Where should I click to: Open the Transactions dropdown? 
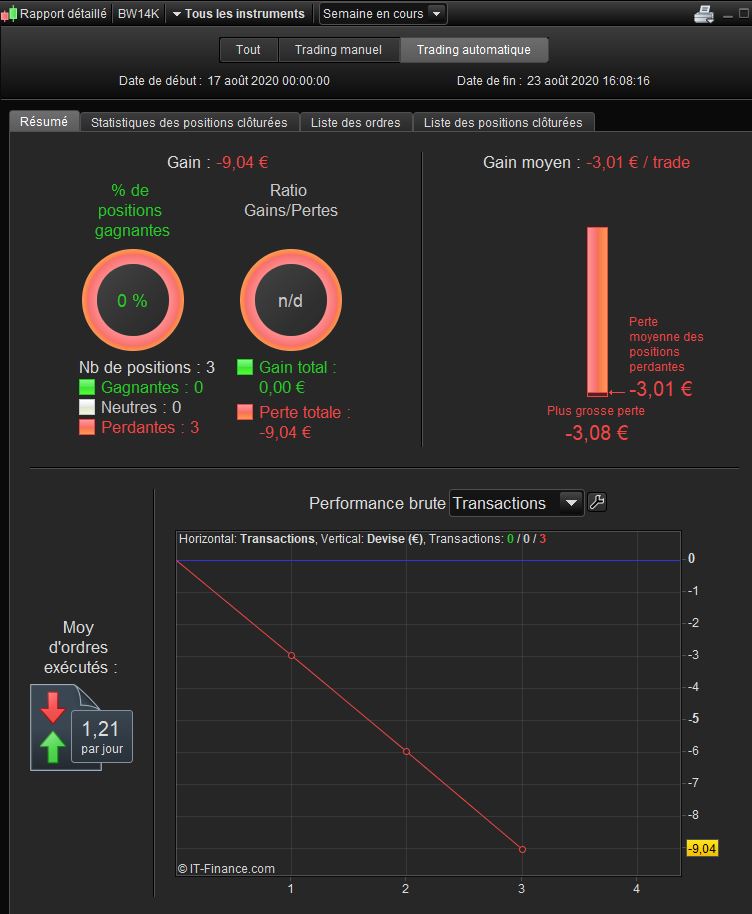(x=516, y=503)
